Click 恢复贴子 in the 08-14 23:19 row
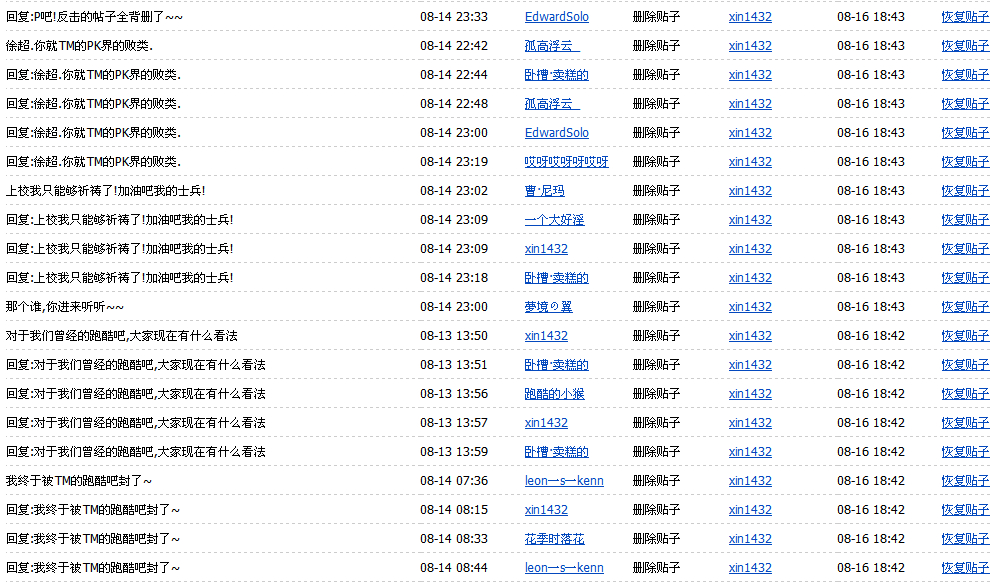Viewport: 990px width, 588px height. point(965,162)
